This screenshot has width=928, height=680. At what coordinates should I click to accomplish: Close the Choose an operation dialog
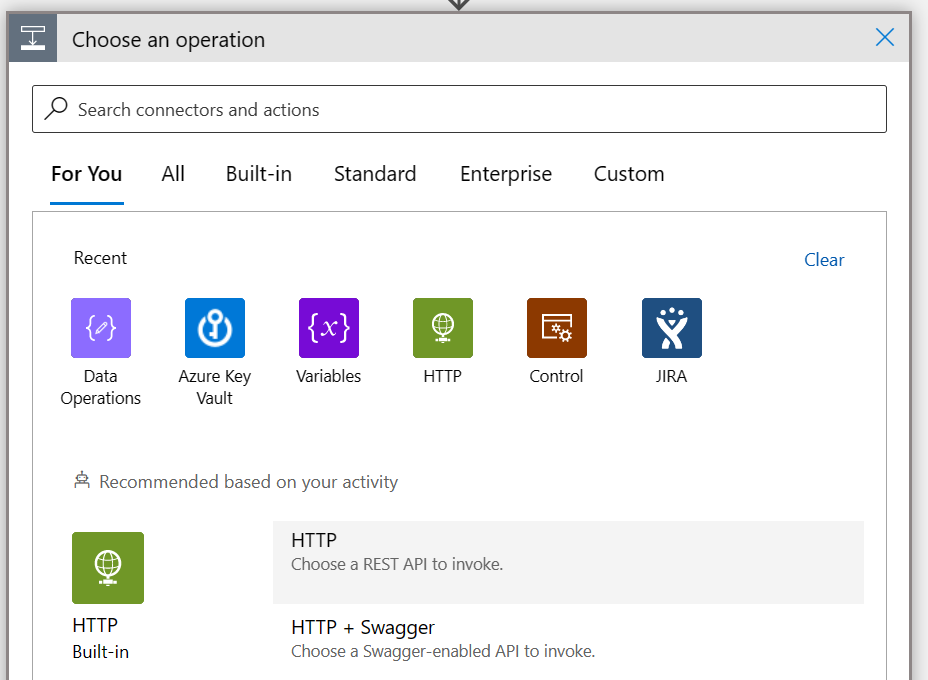pos(883,37)
